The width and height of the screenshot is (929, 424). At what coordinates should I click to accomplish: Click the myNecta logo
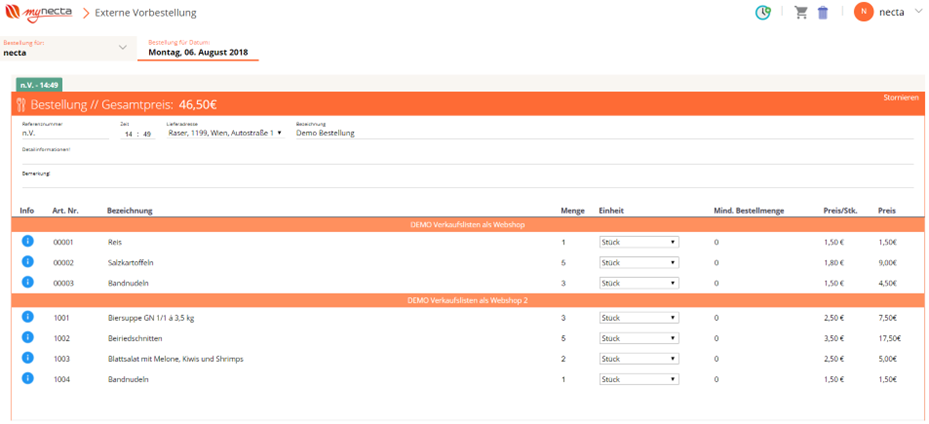click(38, 13)
